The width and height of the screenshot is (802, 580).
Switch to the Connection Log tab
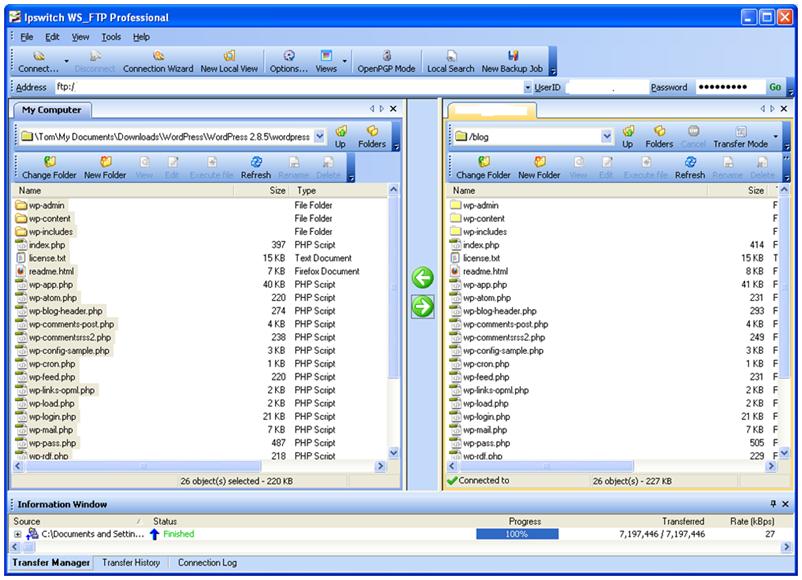pos(207,563)
